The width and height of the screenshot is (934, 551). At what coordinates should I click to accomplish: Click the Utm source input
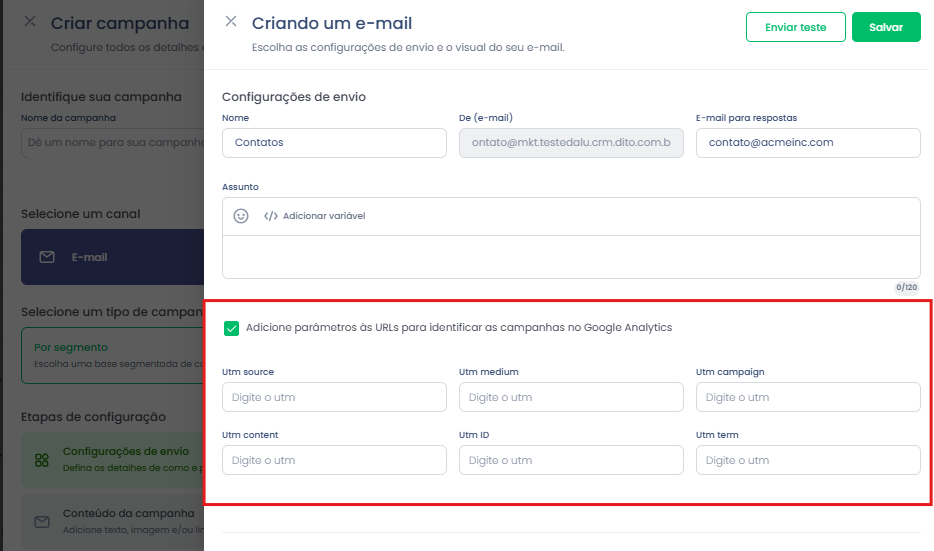pos(334,397)
